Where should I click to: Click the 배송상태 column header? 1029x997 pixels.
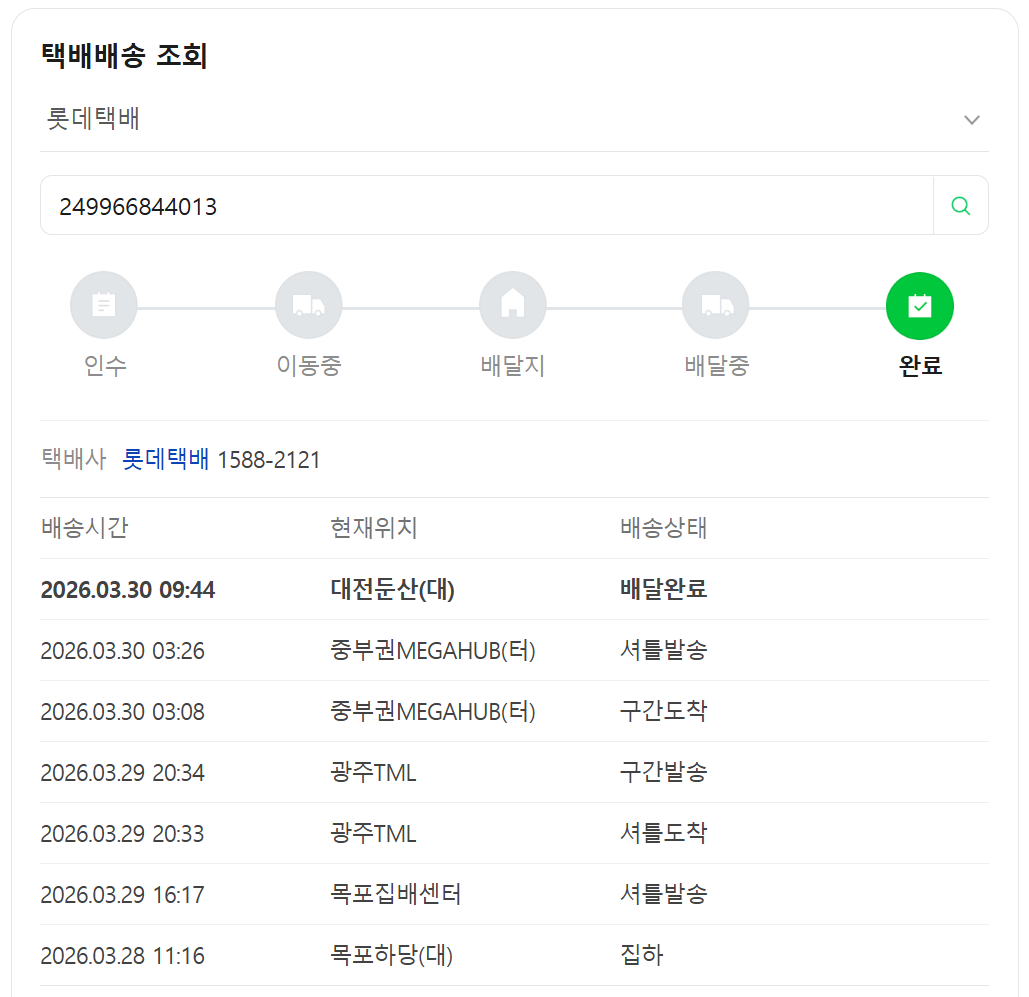point(663,528)
